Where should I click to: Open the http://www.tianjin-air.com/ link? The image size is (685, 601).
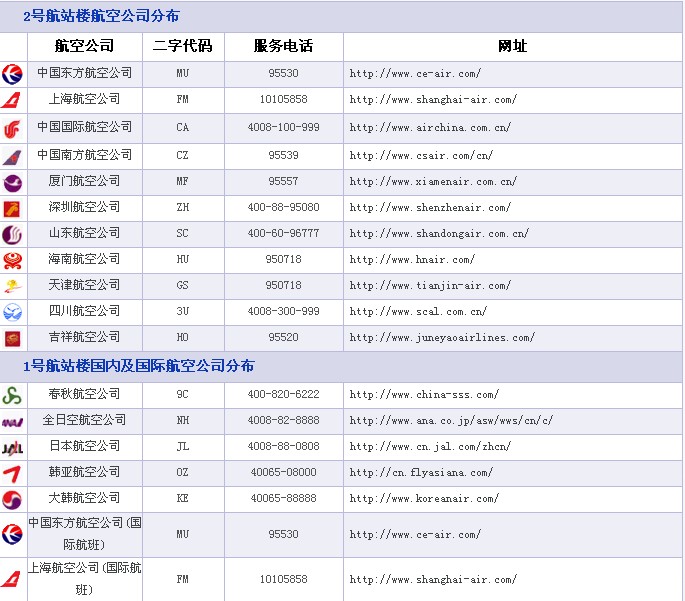[x=430, y=285]
